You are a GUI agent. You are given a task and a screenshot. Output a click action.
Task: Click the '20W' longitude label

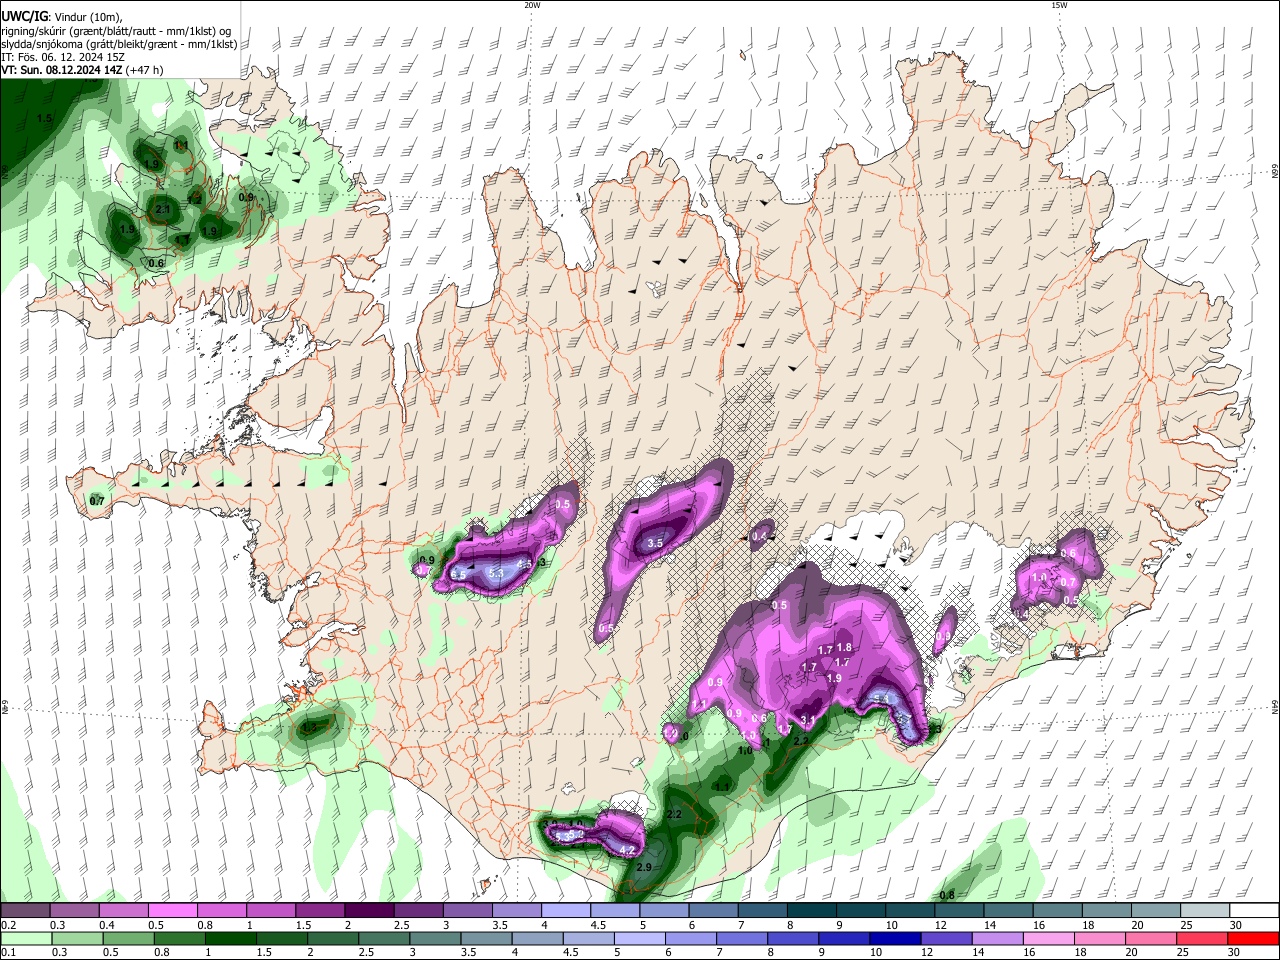532,5
